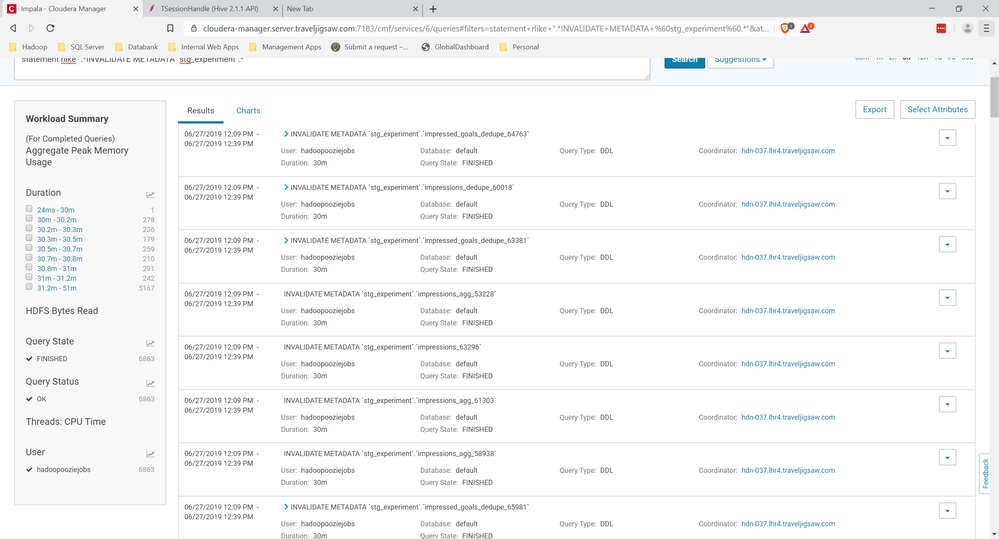The image size is (999, 539).
Task: Open Personal bookmarks folder
Action: [519, 47]
